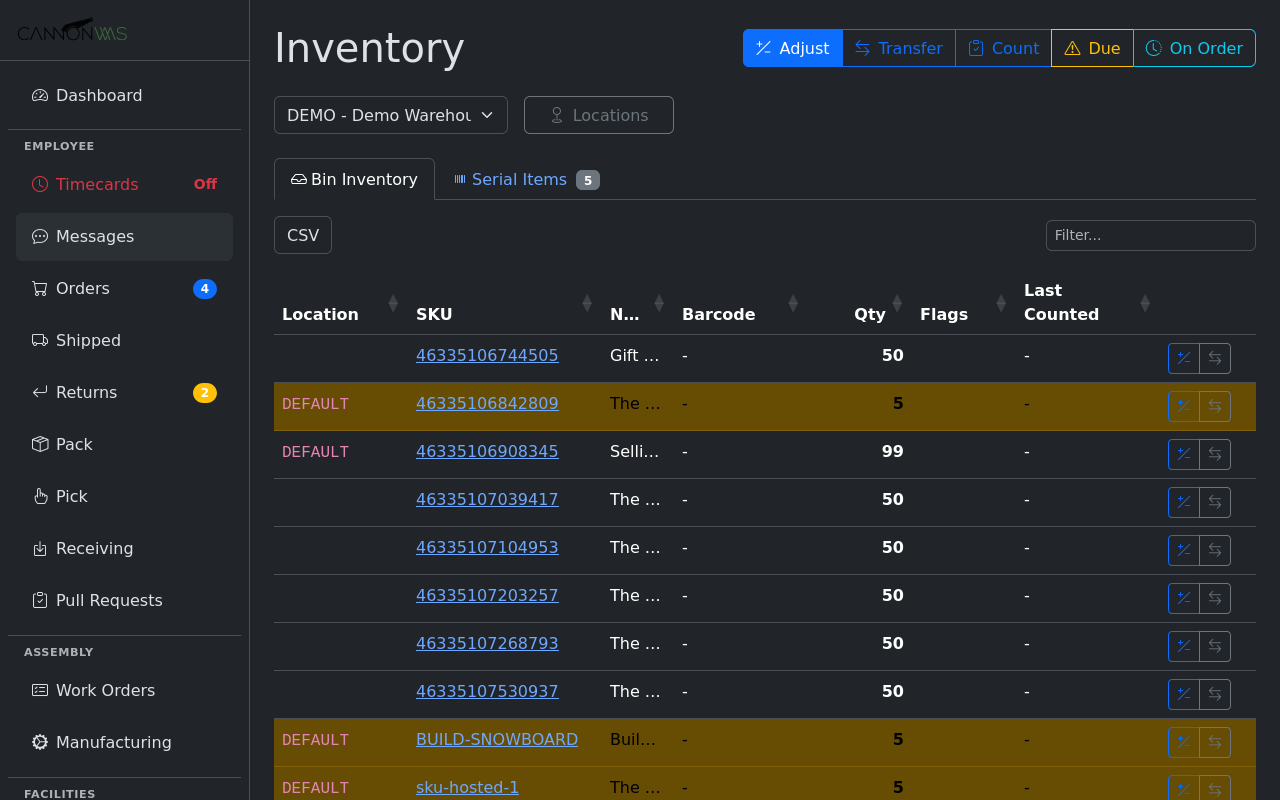Open Messages via the speech bubble icon
This screenshot has width=1280, height=800.
coord(39,236)
